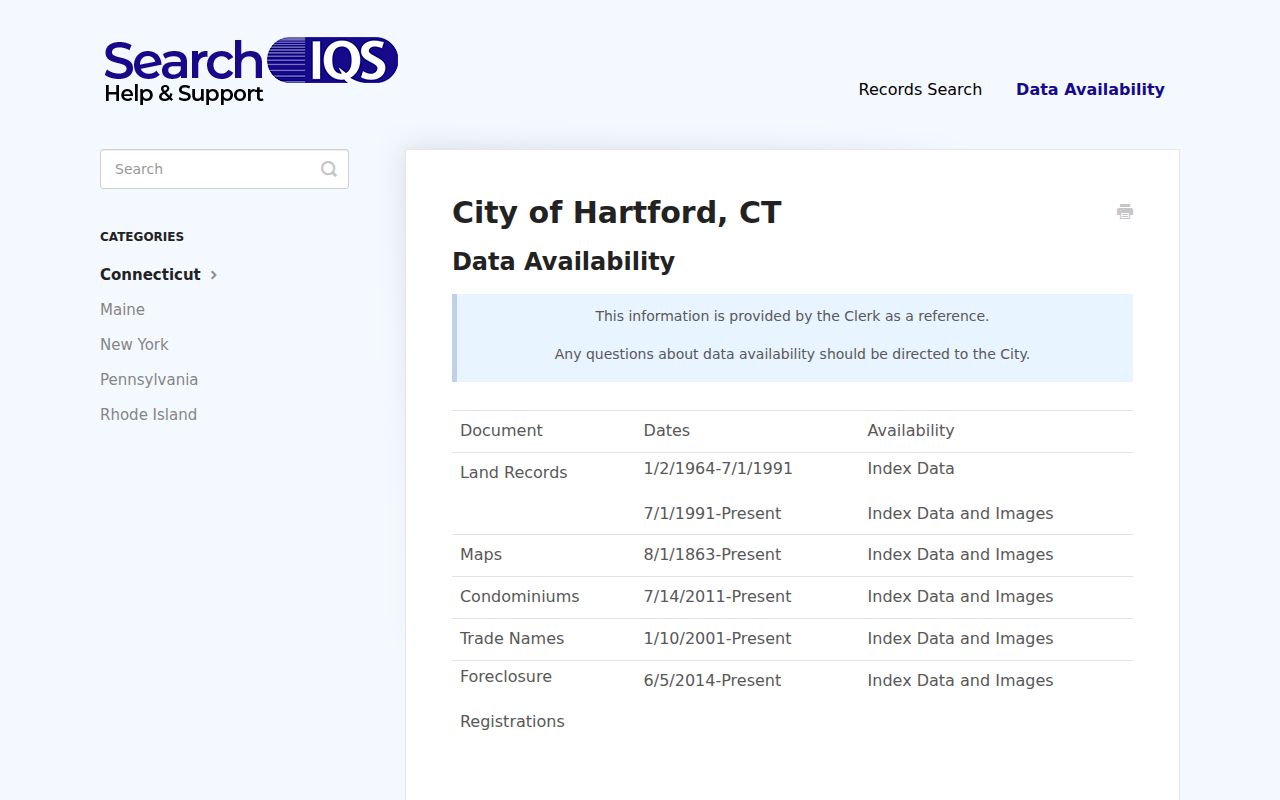This screenshot has height=800, width=1280.
Task: Click the City of Hartford, CT heading
Action: [x=616, y=212]
